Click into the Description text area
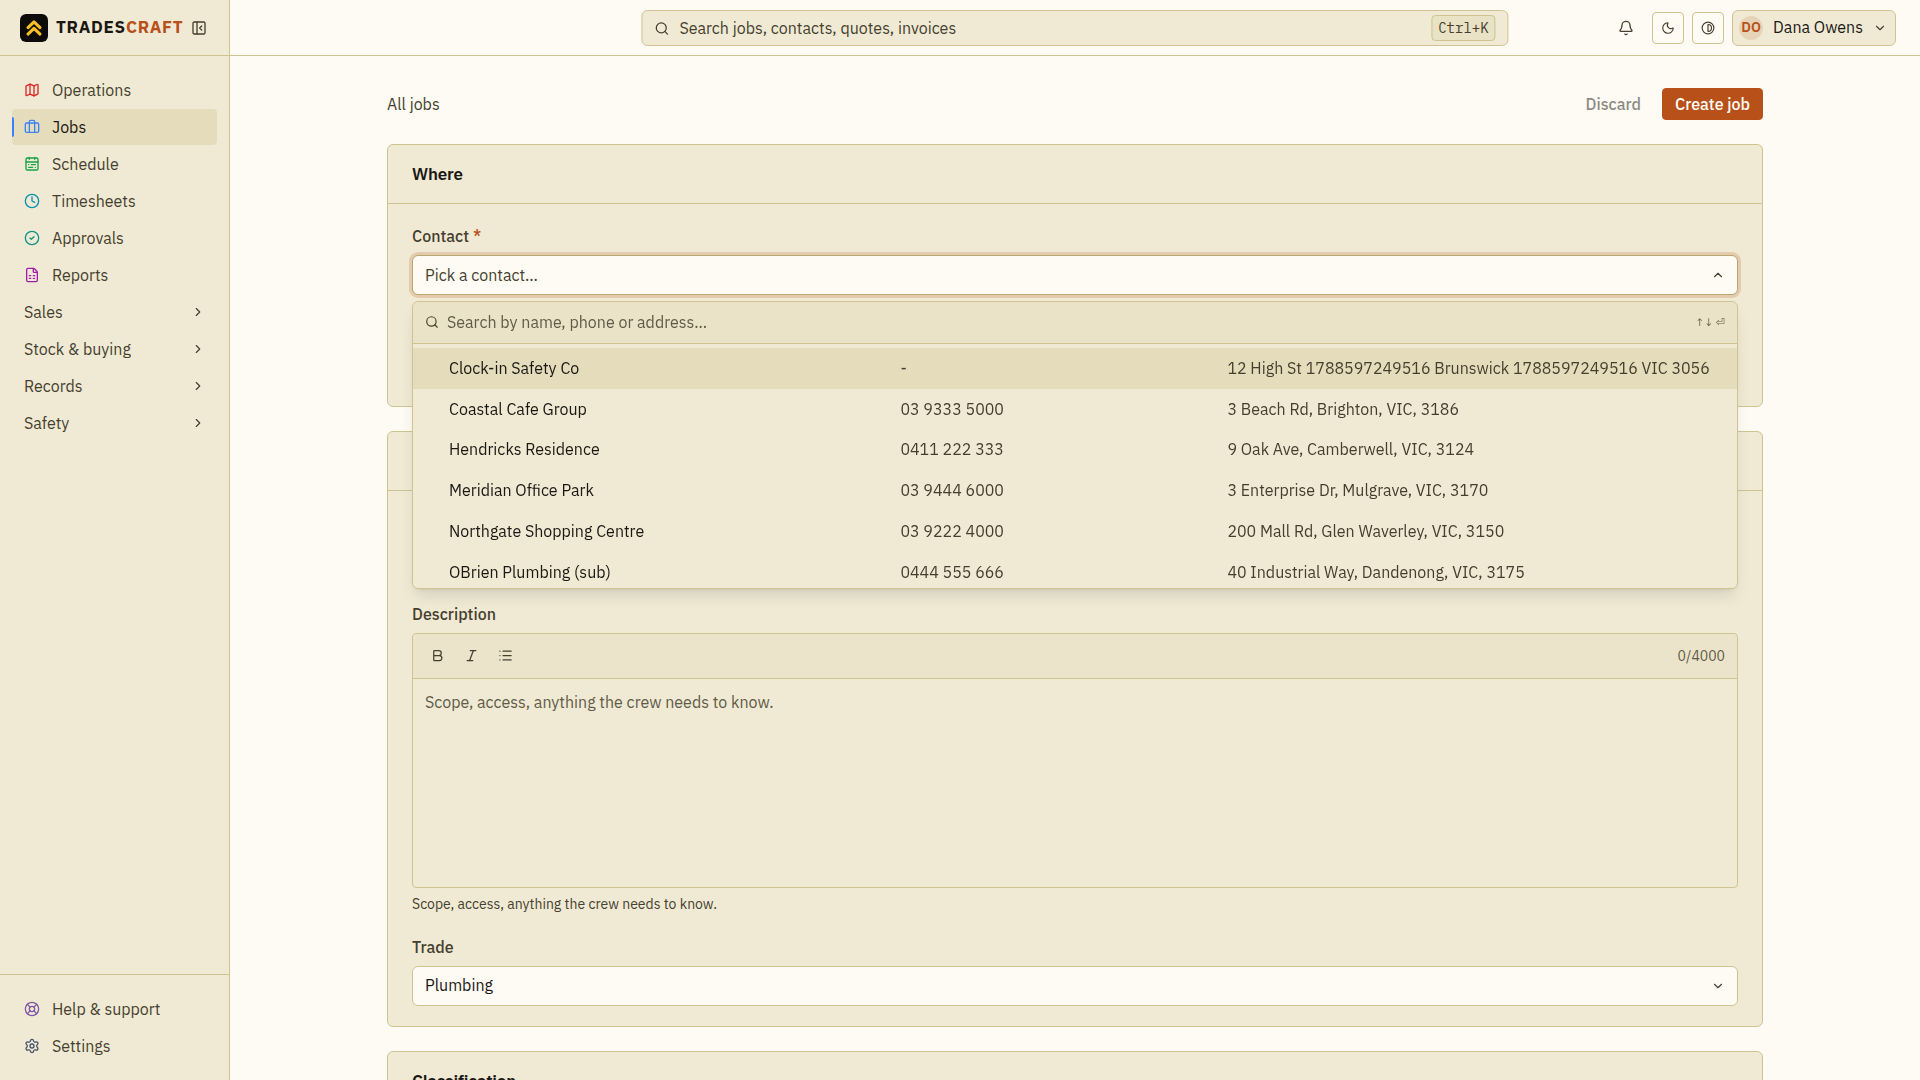 pyautogui.click(x=1074, y=783)
